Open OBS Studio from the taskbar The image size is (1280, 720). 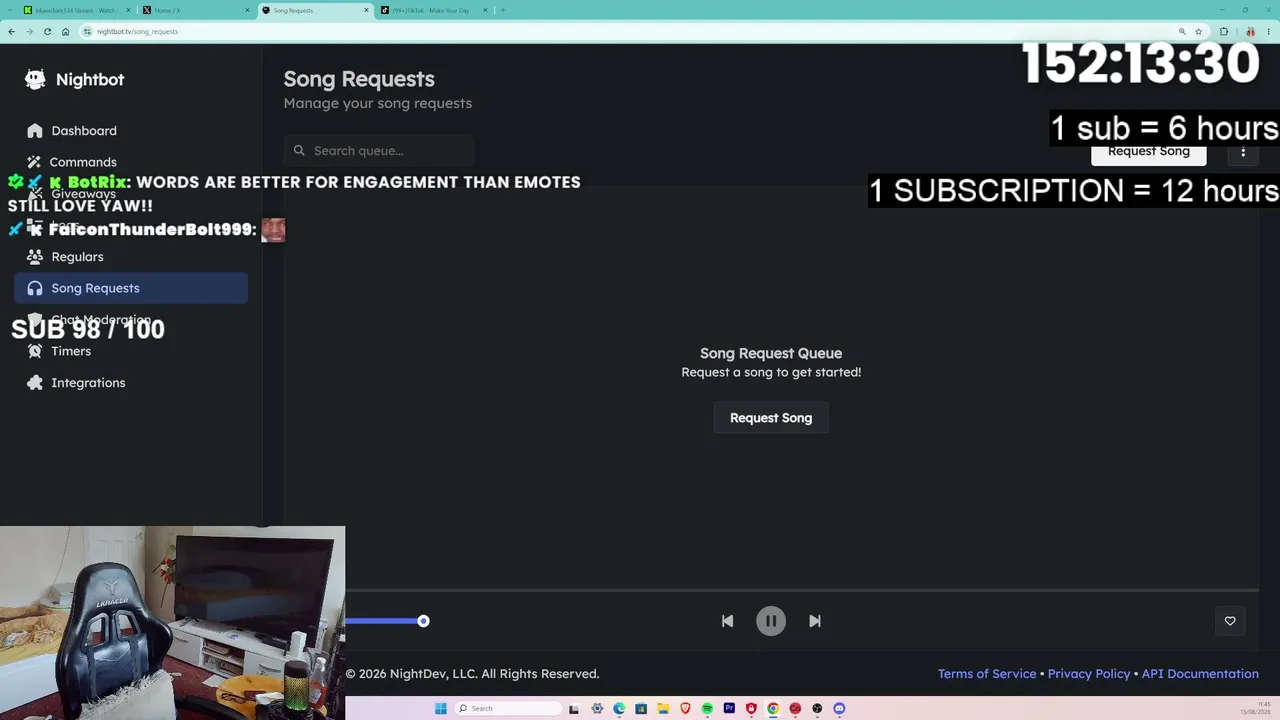click(817, 709)
